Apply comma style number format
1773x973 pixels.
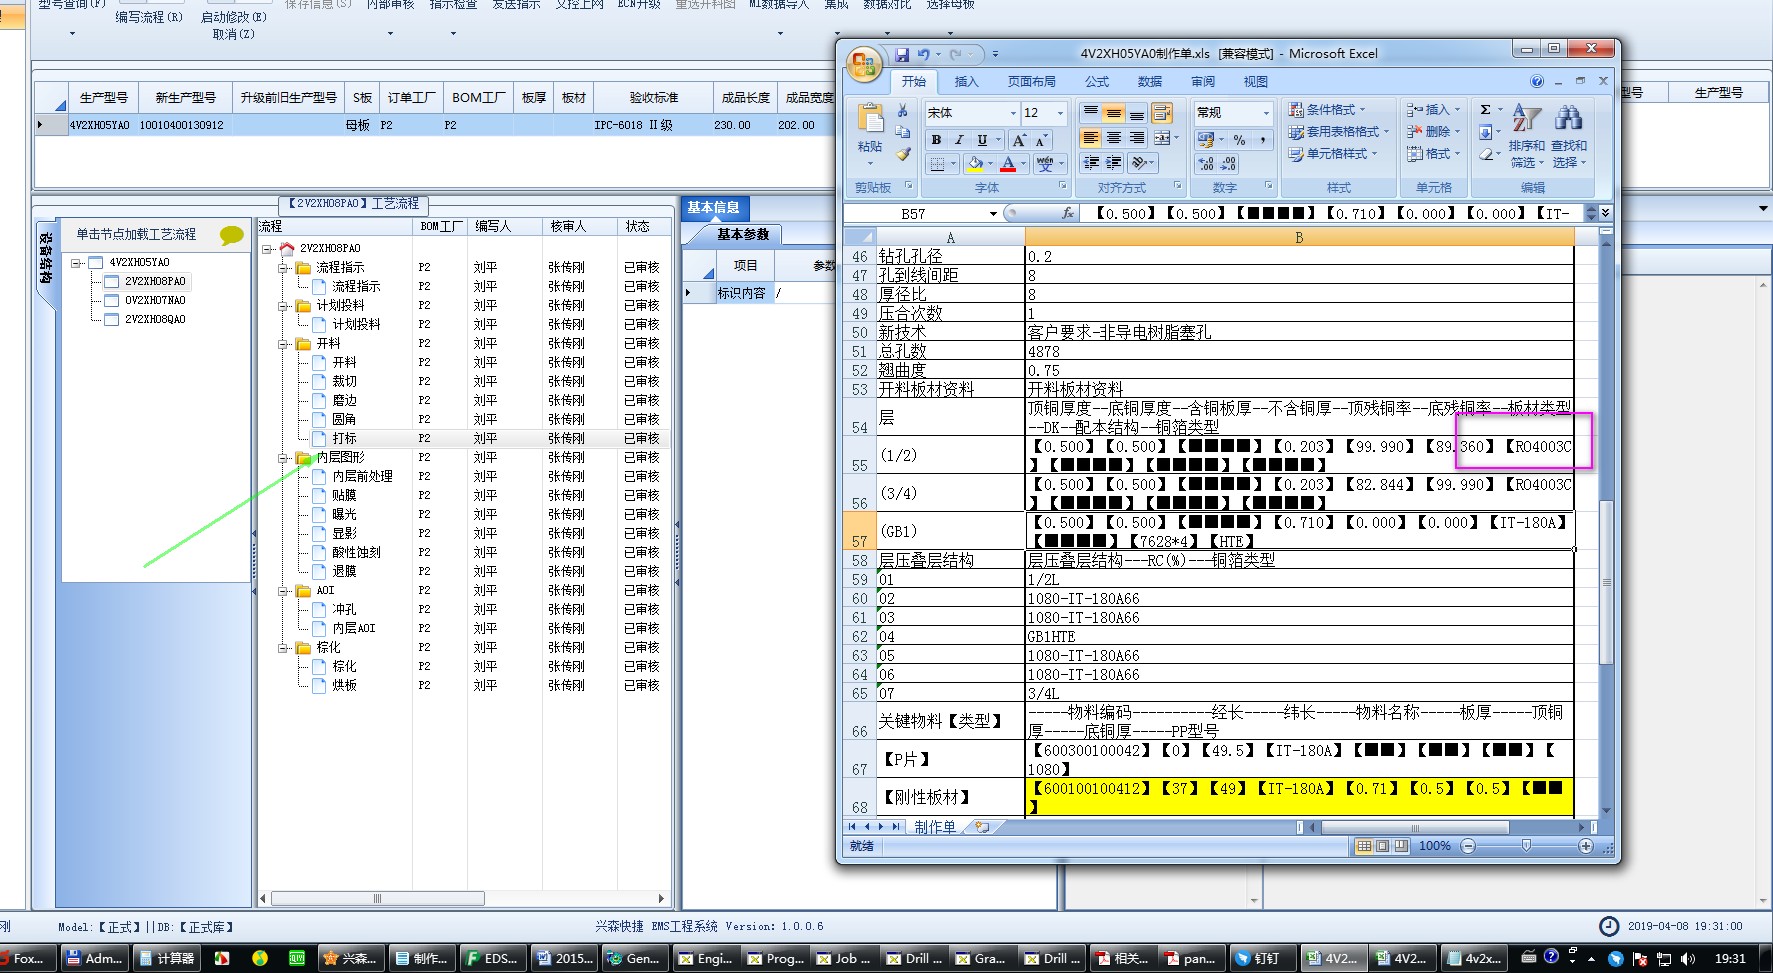[x=1261, y=140]
